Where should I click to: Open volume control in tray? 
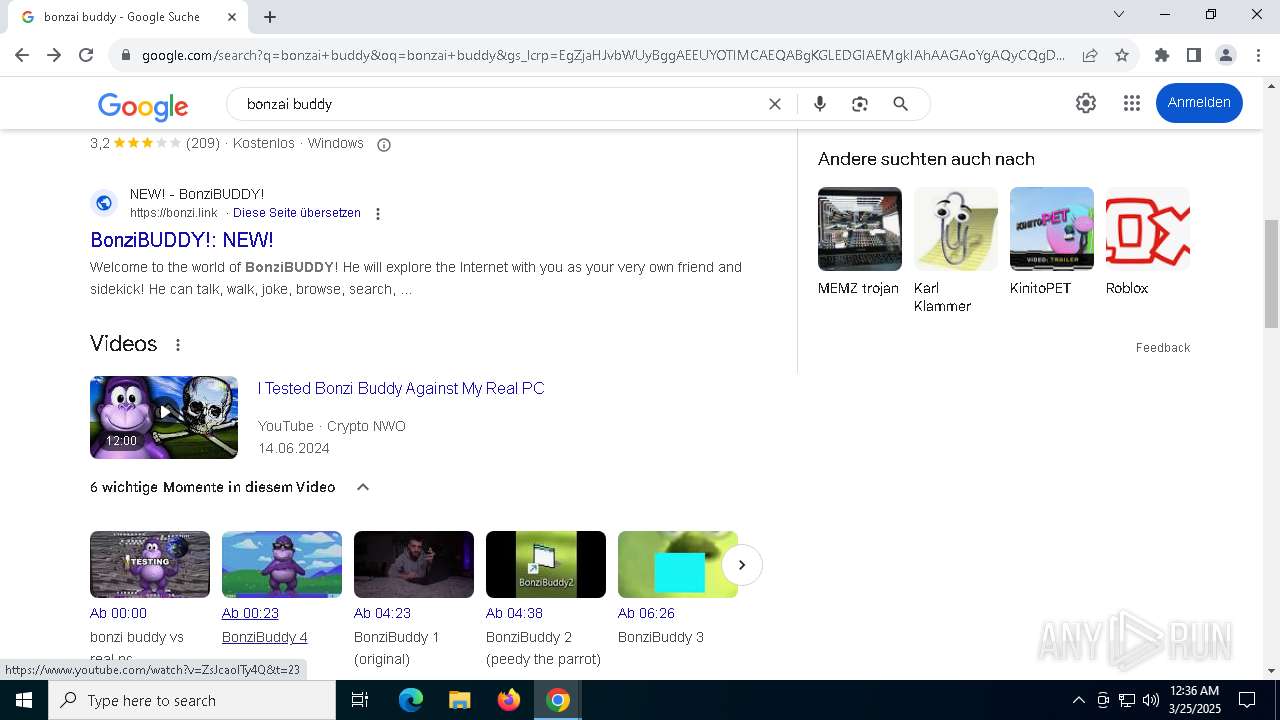[x=1151, y=700]
